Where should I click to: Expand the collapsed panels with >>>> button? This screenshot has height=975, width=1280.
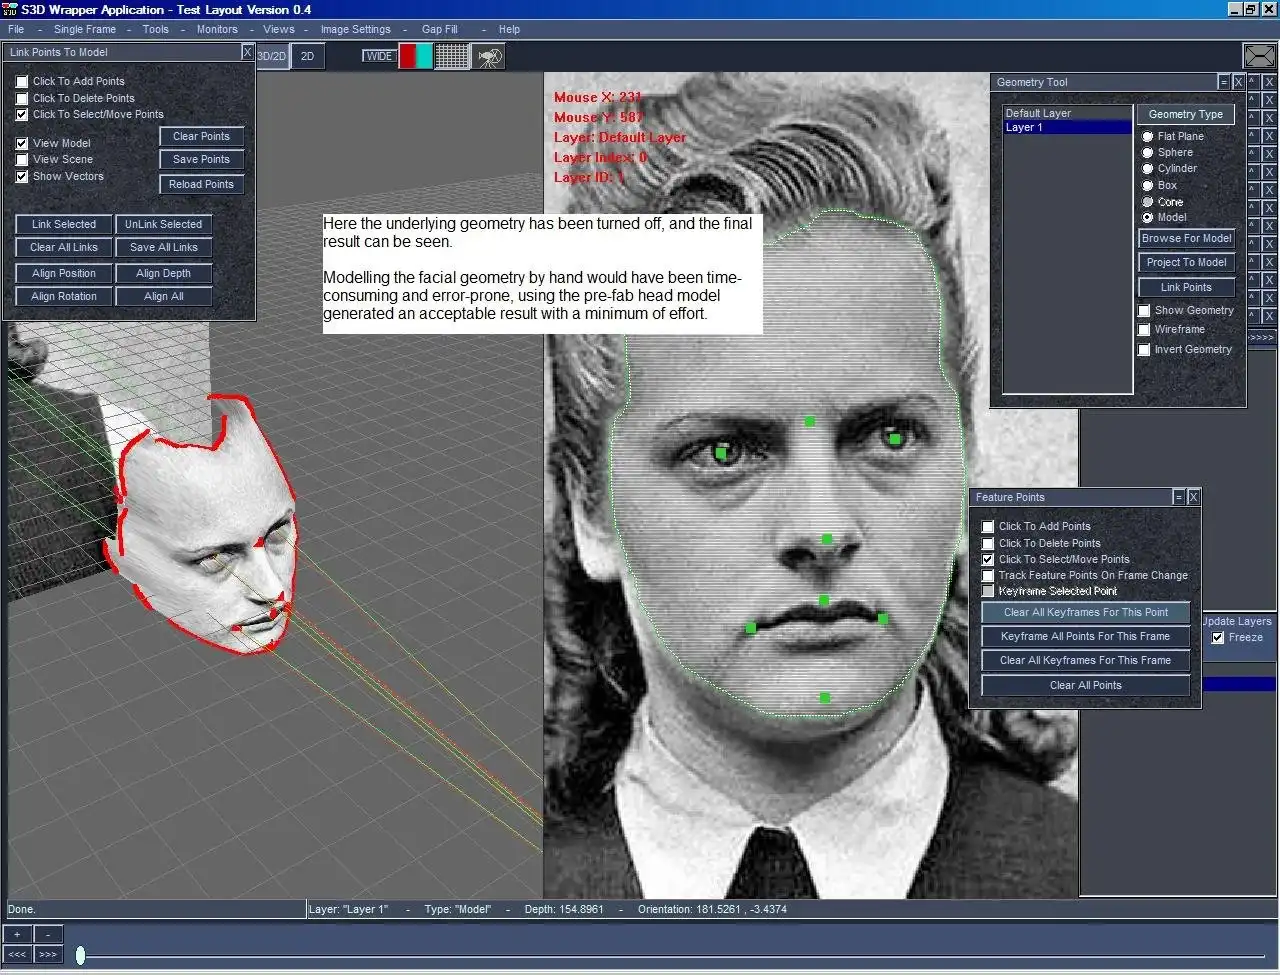coord(1261,337)
